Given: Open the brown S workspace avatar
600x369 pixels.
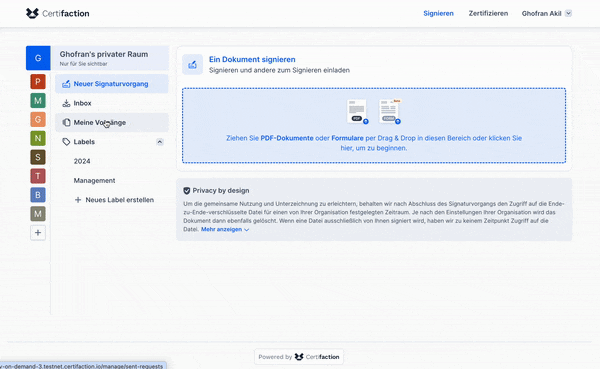Looking at the screenshot, I should pyautogui.click(x=38, y=157).
